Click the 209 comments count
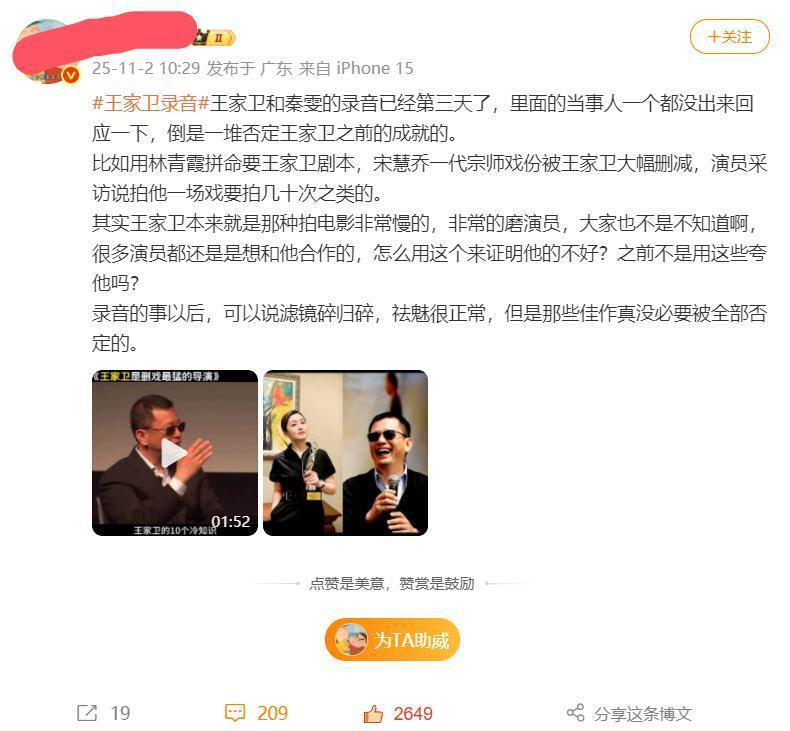 pos(273,713)
